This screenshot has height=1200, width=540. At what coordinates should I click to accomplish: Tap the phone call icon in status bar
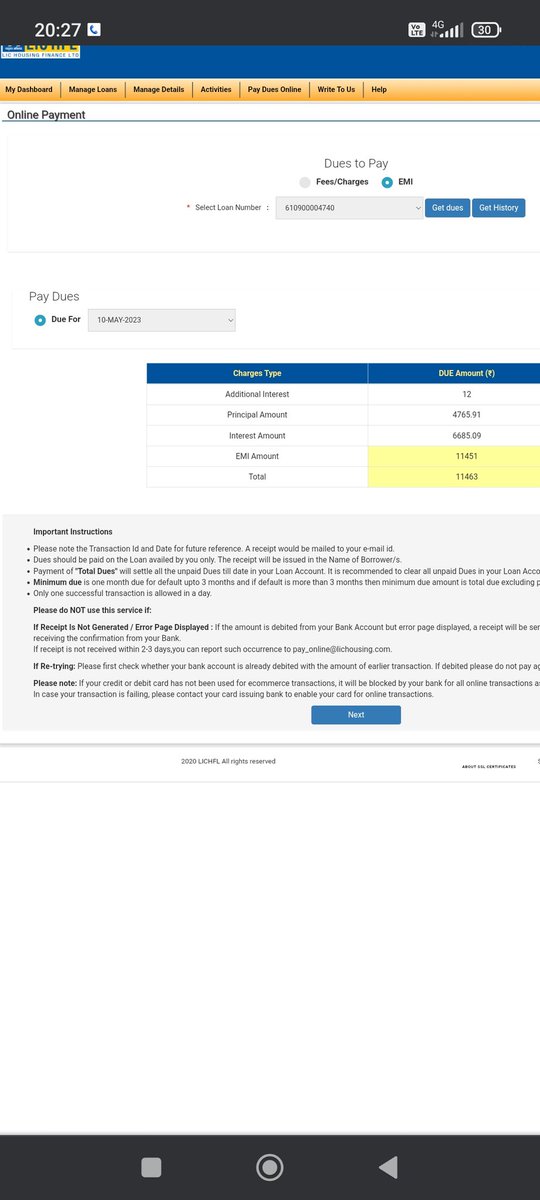tap(94, 30)
